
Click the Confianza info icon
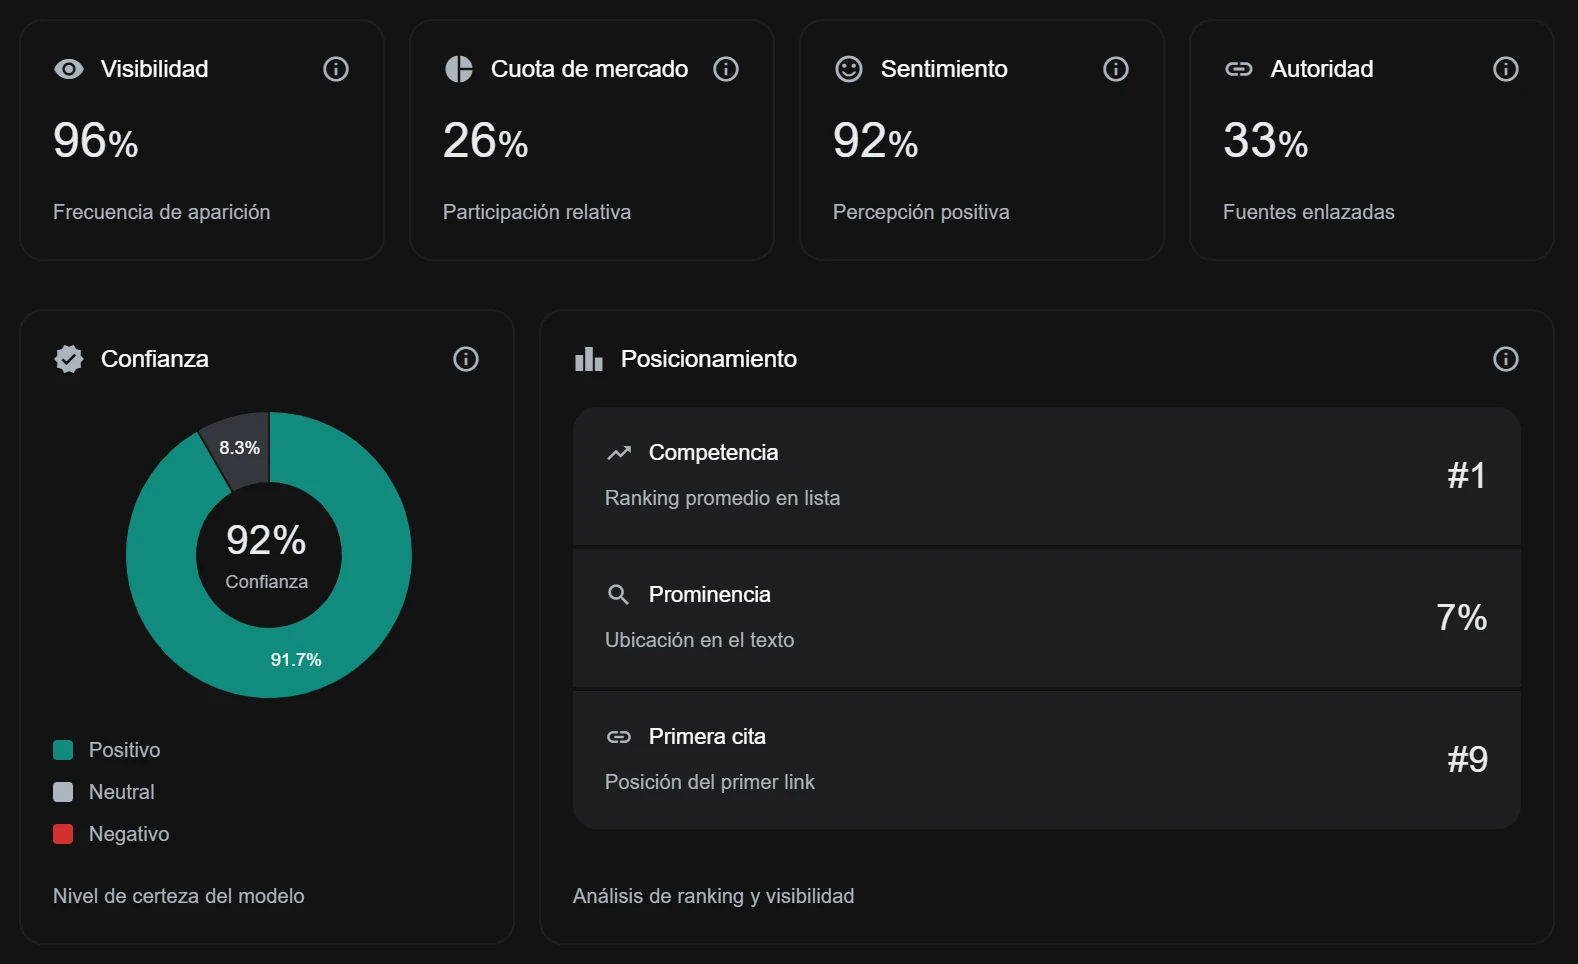coord(466,359)
